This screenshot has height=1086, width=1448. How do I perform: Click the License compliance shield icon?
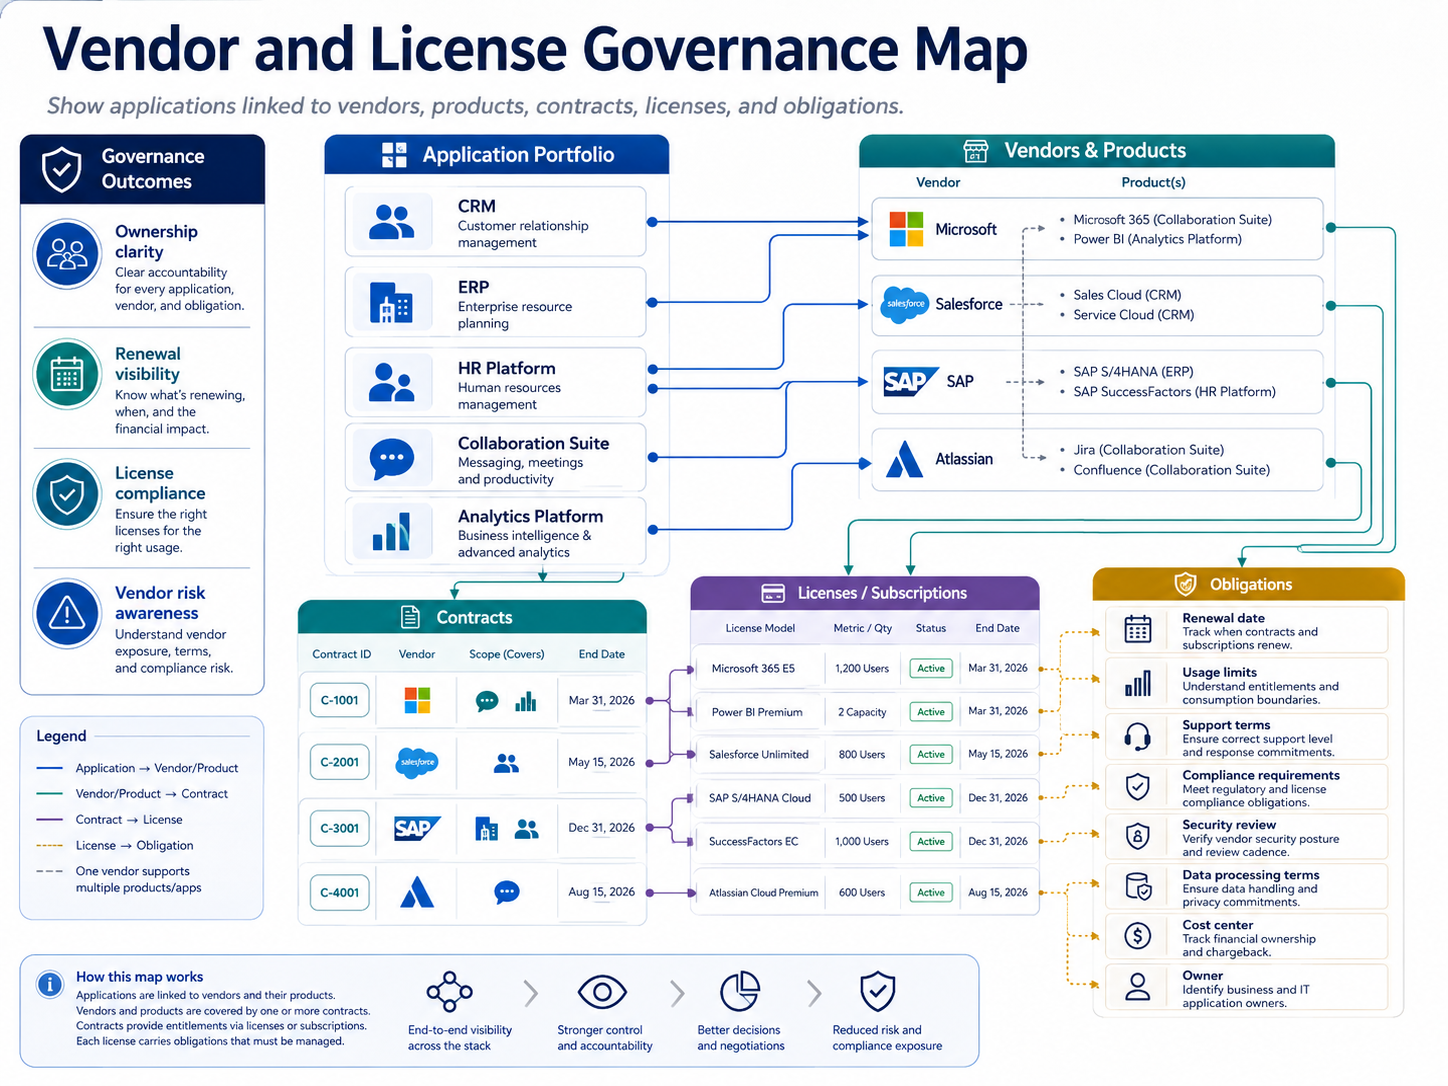pos(67,494)
